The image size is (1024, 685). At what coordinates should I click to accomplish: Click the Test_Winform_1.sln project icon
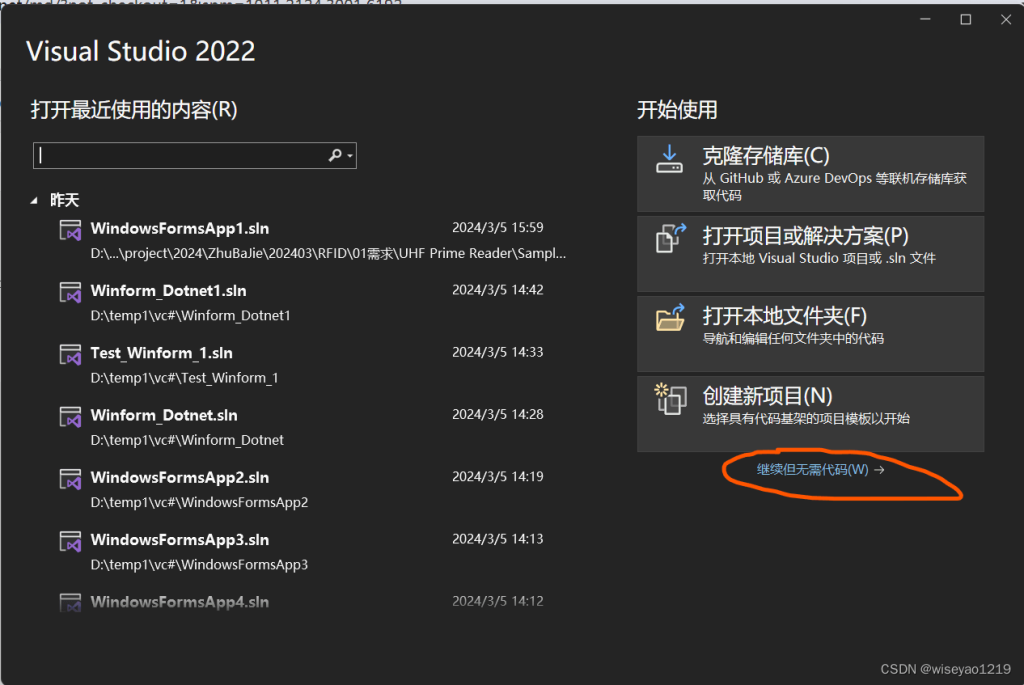70,354
